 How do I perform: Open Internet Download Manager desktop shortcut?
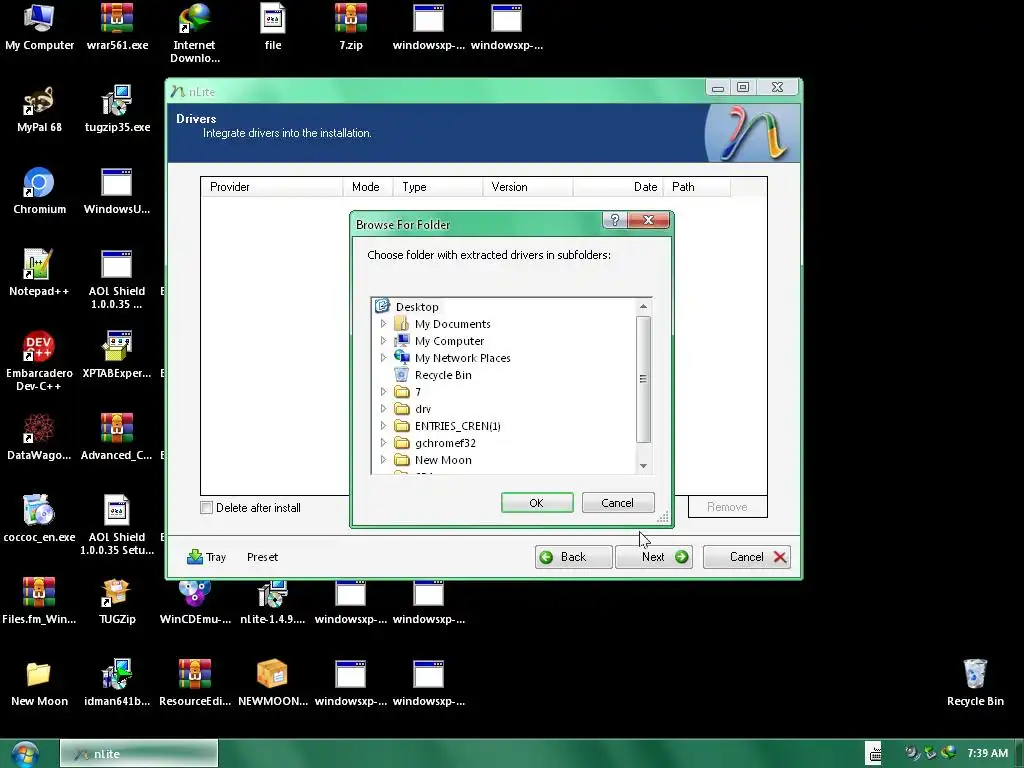(x=195, y=33)
